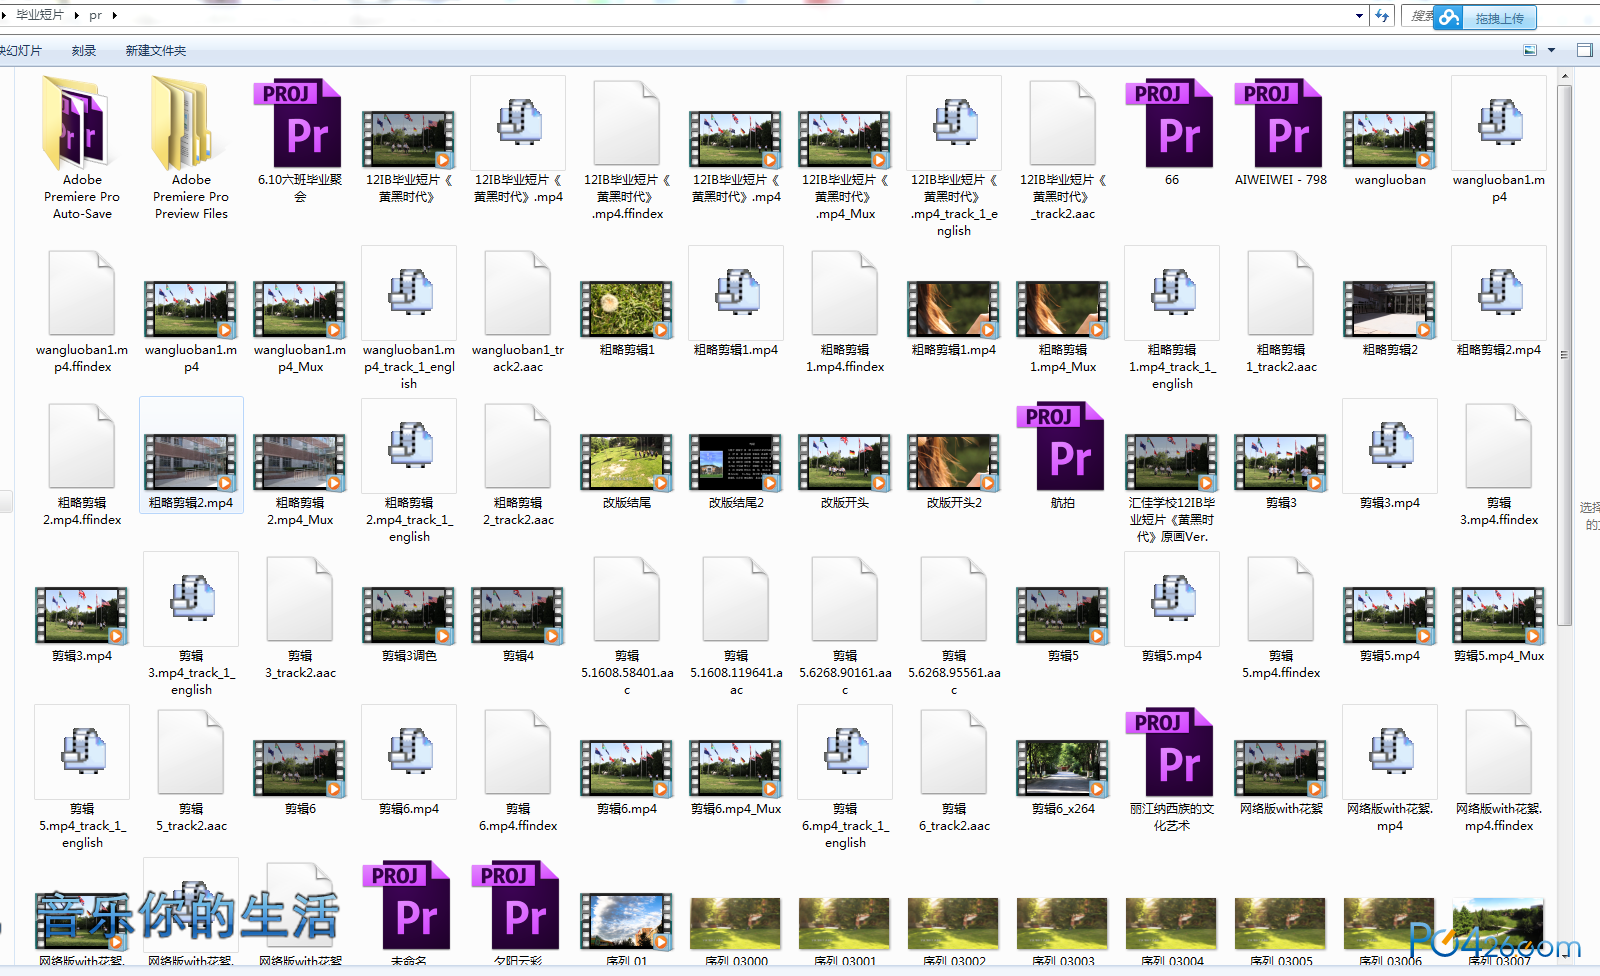Select the highlighted 粗略剪辑2.mp4 video file

point(191,456)
